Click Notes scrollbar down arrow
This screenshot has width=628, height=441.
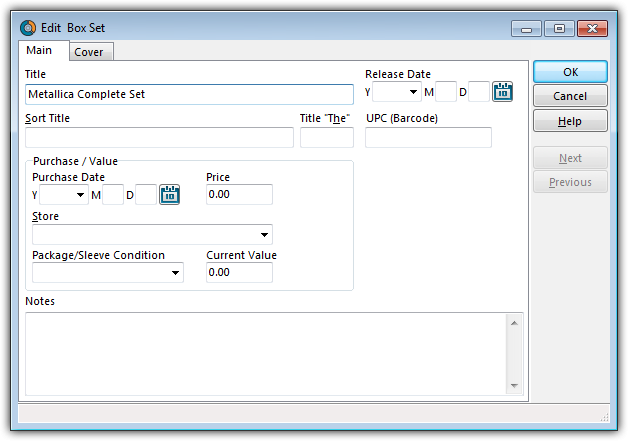(x=514, y=385)
